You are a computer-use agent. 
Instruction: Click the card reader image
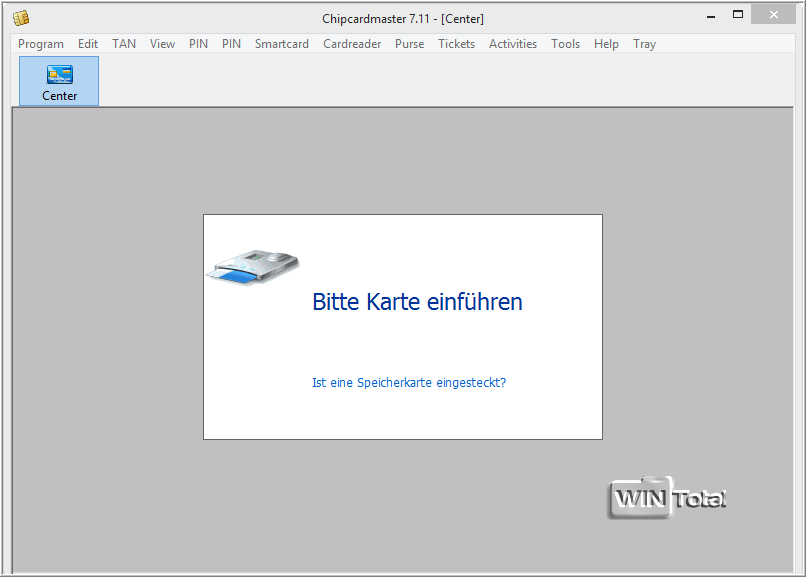253,267
